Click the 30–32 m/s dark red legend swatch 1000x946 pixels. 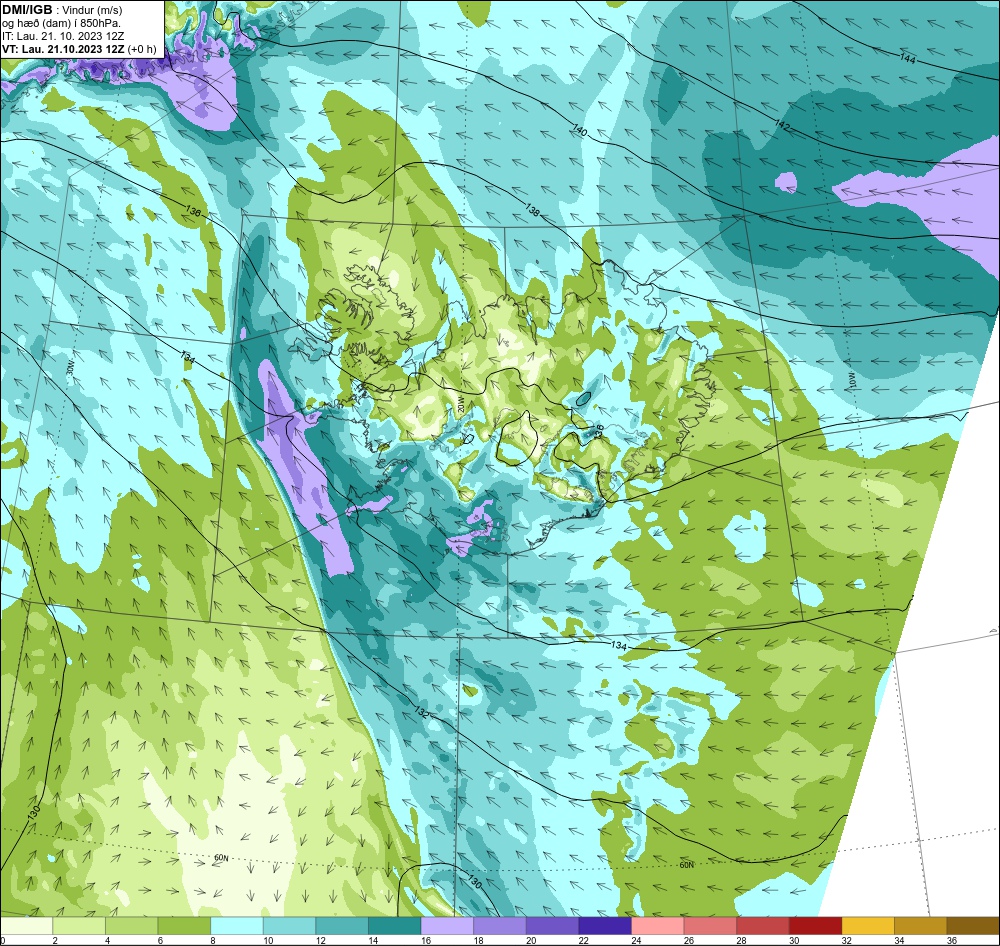[816, 926]
